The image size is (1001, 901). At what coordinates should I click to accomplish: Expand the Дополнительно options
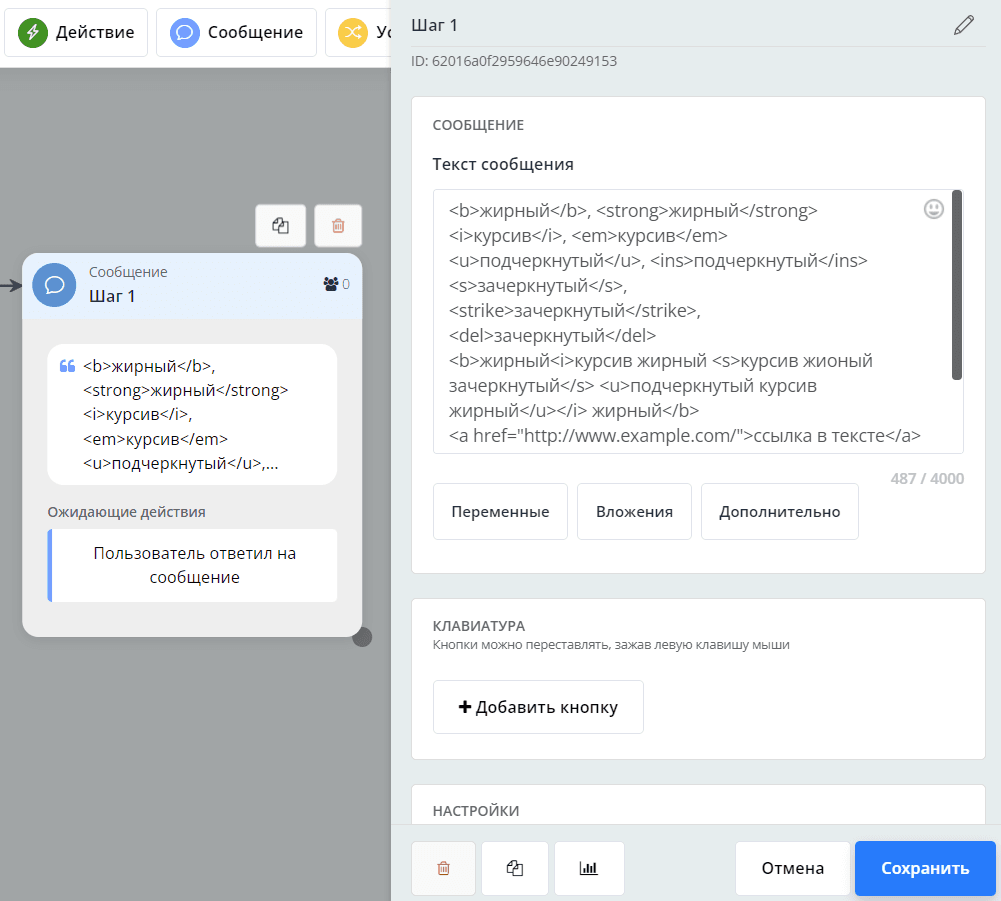coord(779,512)
